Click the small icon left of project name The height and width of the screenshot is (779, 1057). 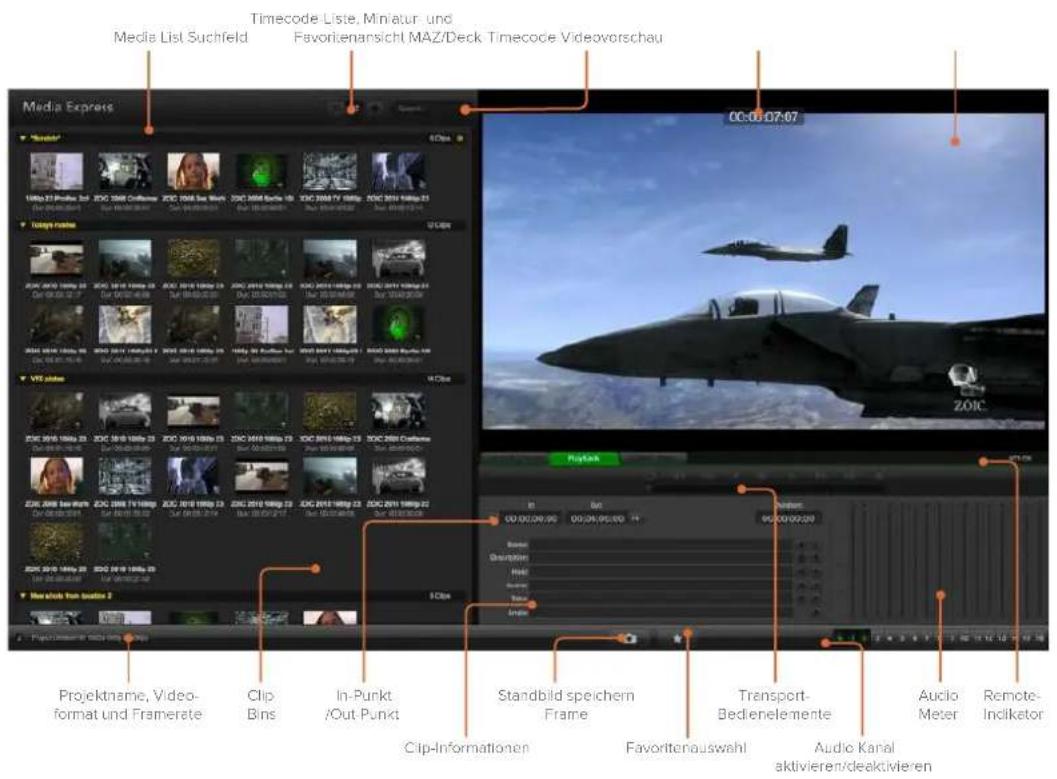(x=19, y=637)
